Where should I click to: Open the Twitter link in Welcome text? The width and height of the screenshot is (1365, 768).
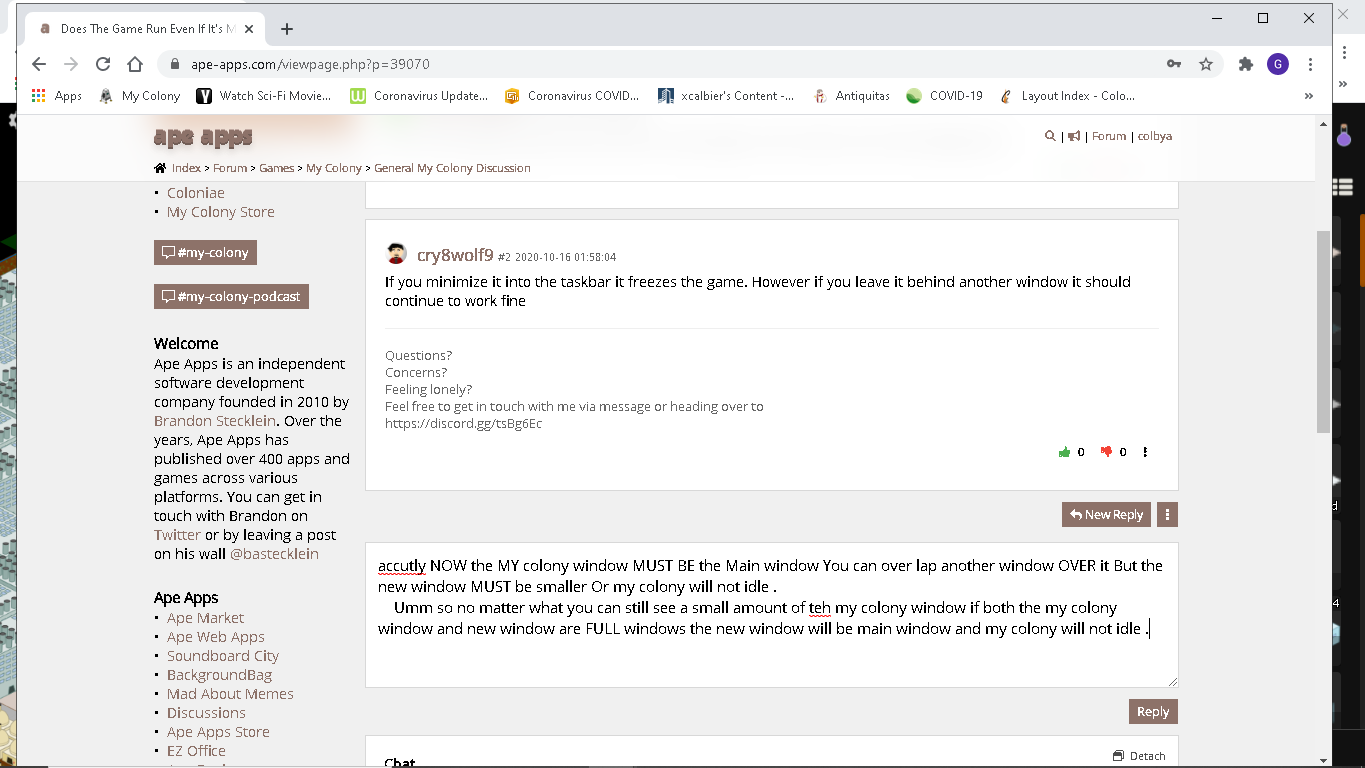click(x=177, y=535)
